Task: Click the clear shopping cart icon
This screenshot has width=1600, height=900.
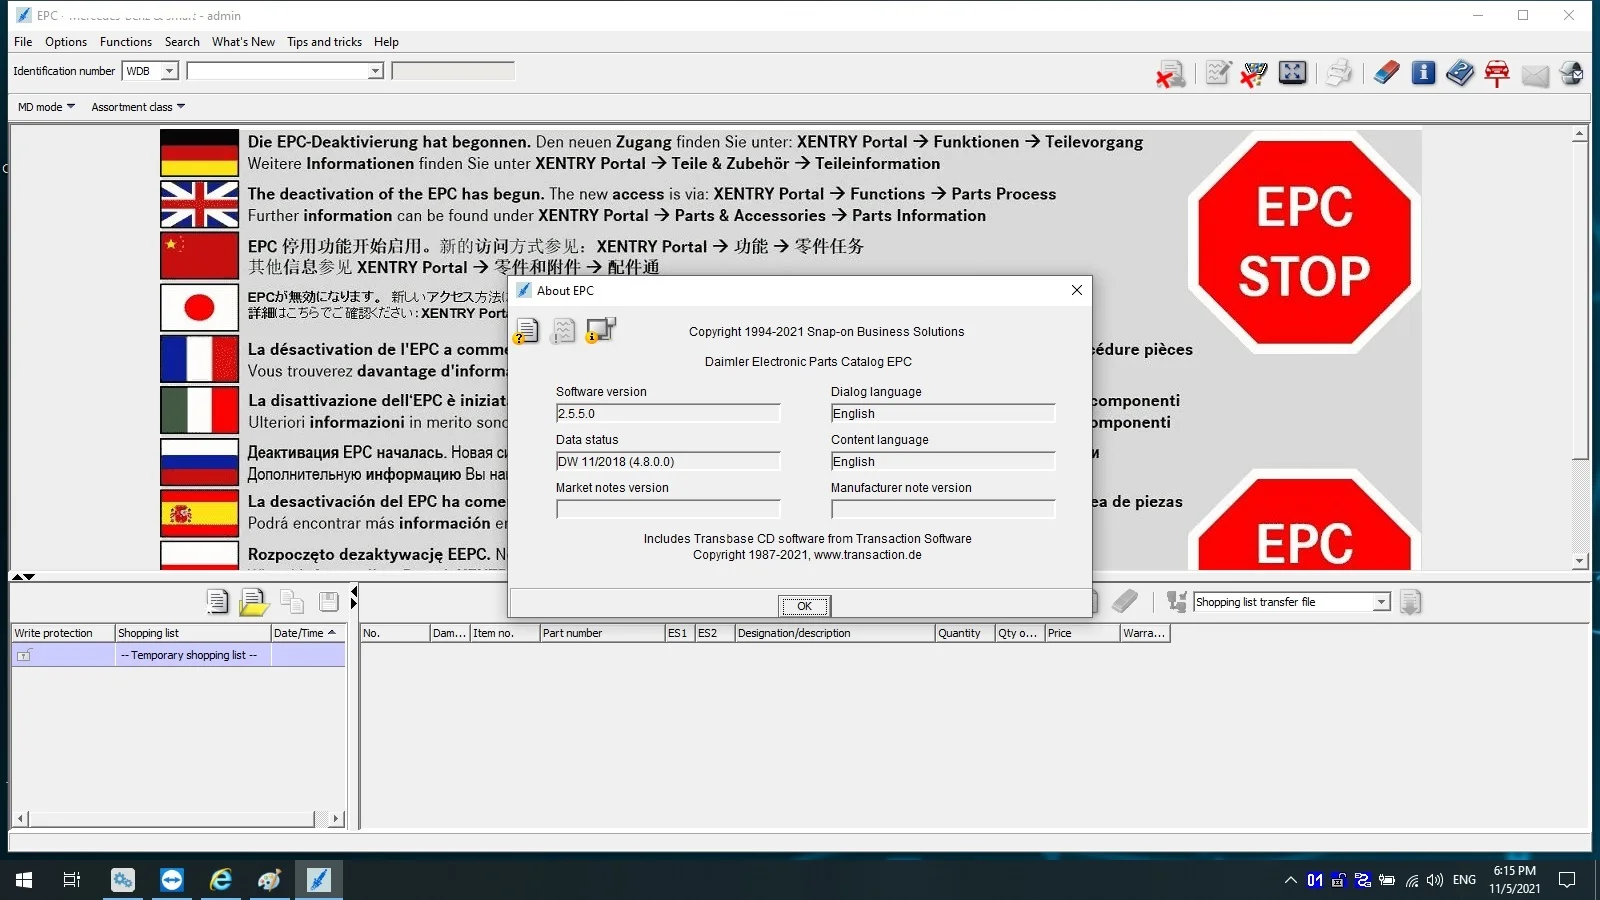Action: (x=1254, y=73)
